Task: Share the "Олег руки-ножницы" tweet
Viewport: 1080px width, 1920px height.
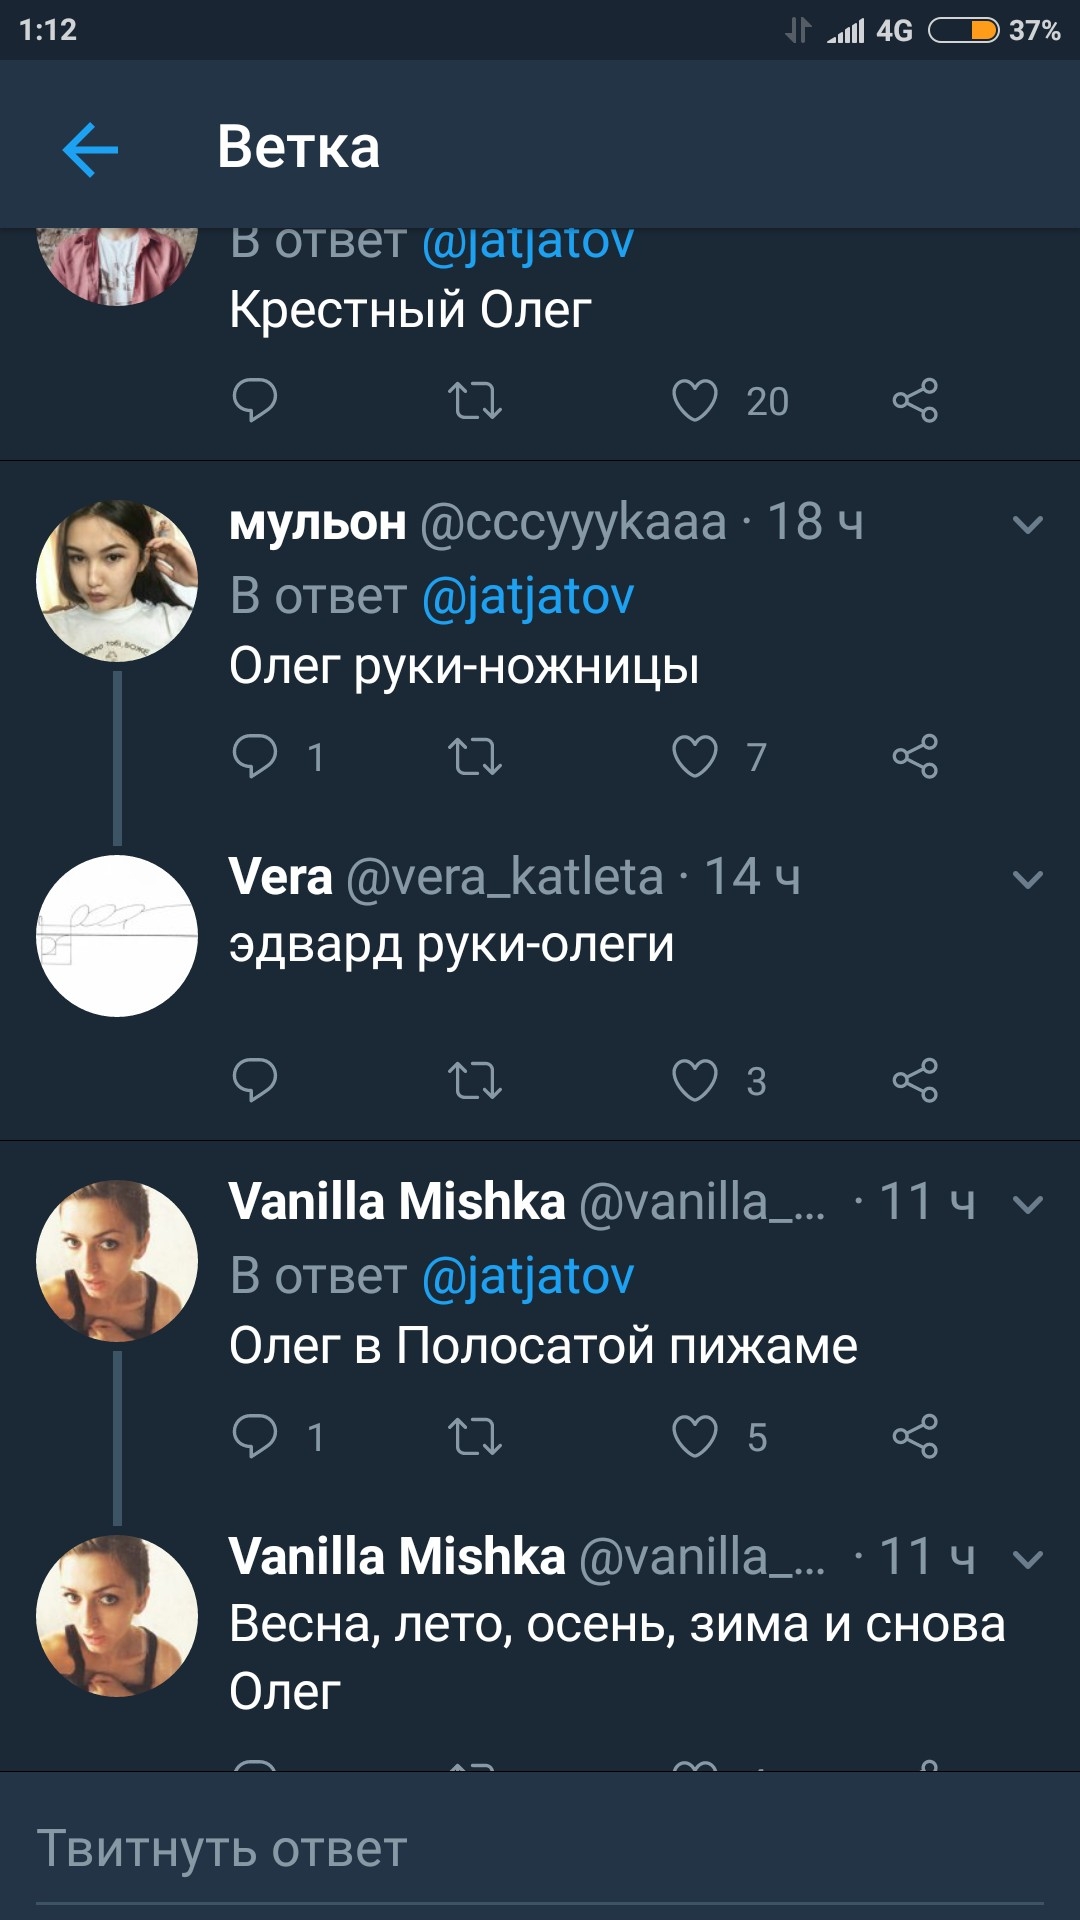Action: click(915, 757)
